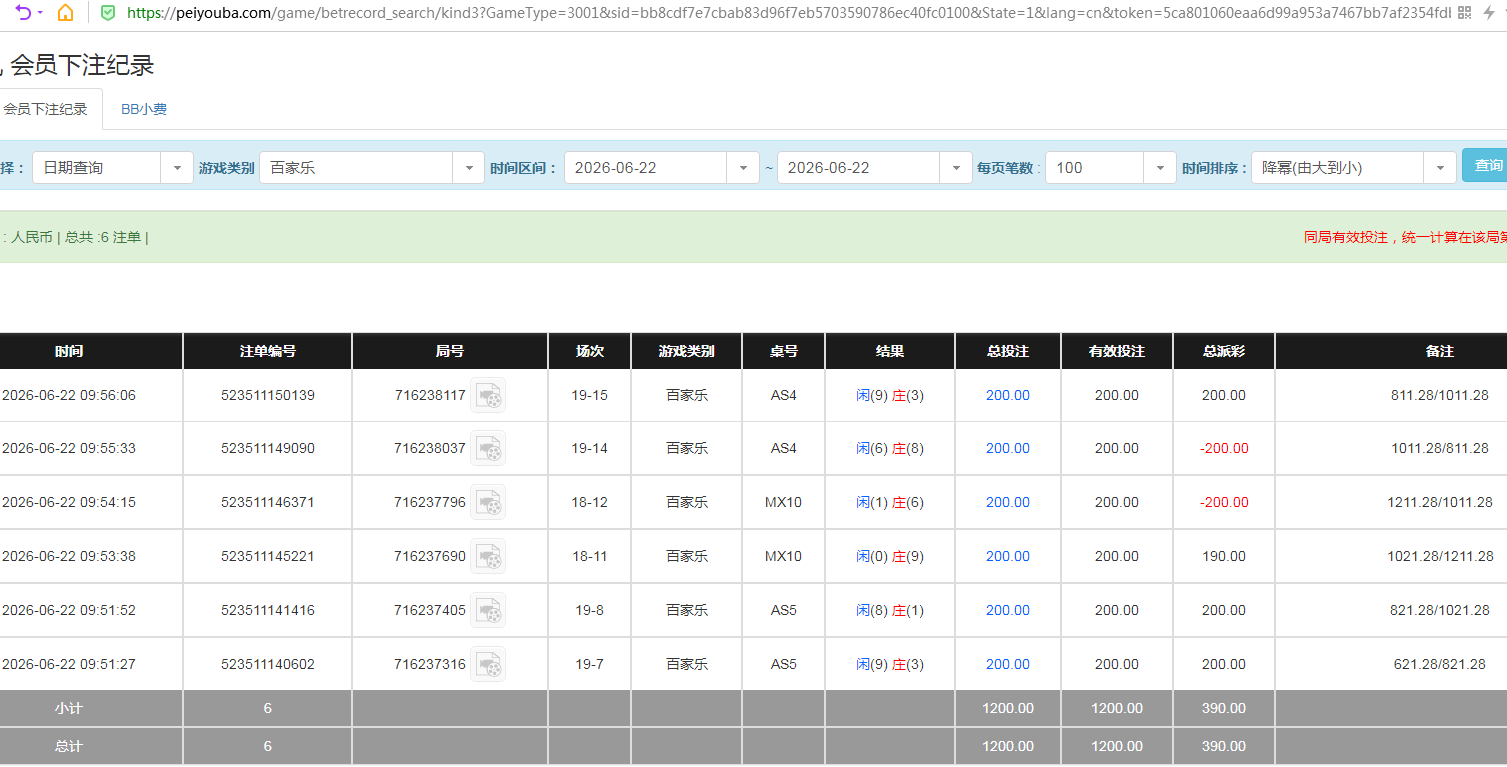Select bet number 523511145221
This screenshot has height=767, width=1507.
[x=268, y=556]
